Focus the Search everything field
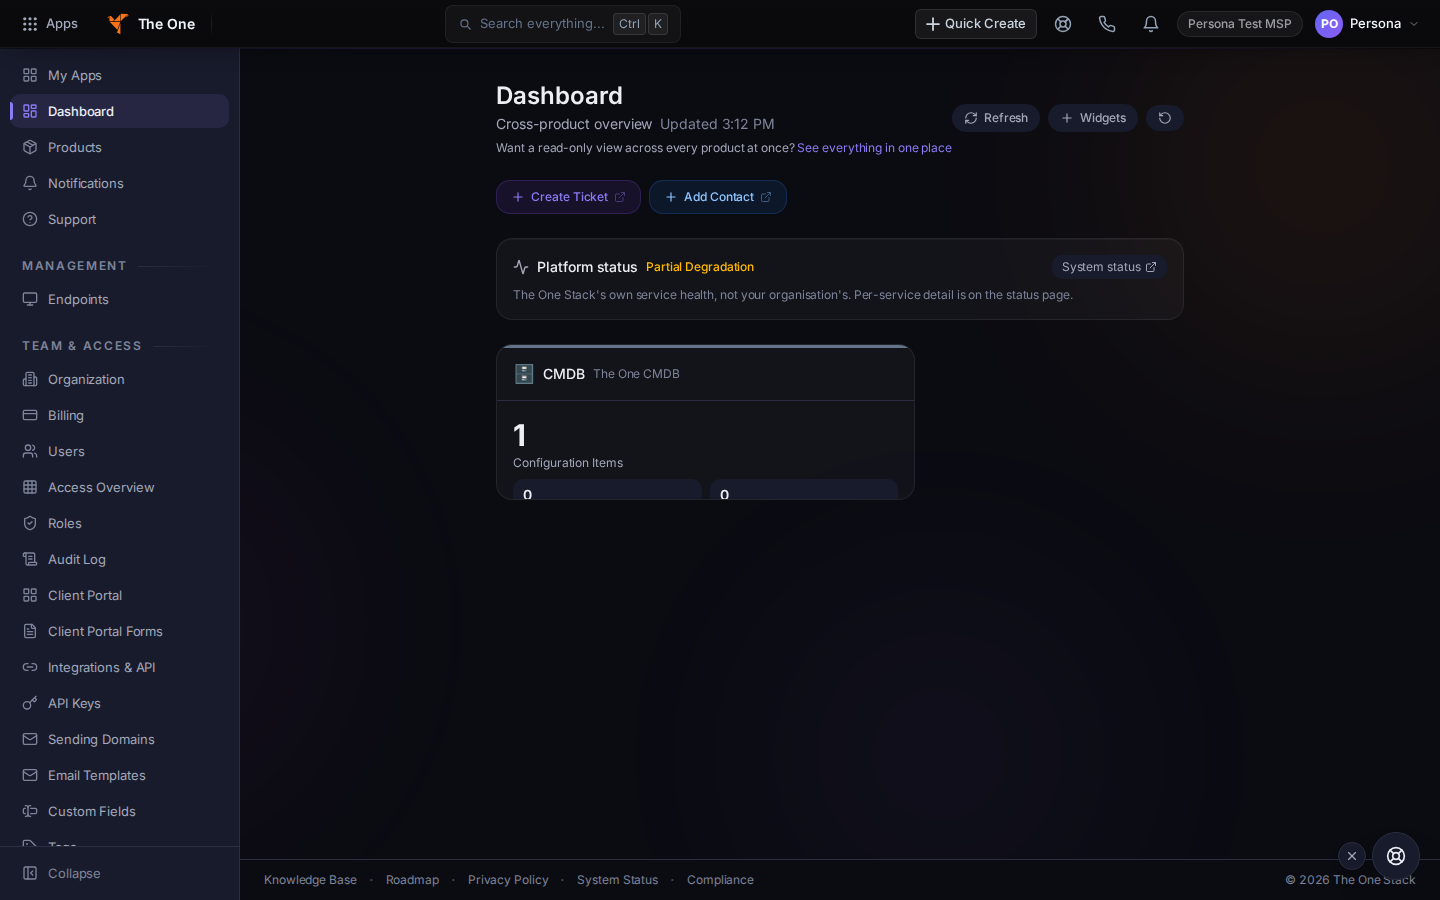 [562, 24]
